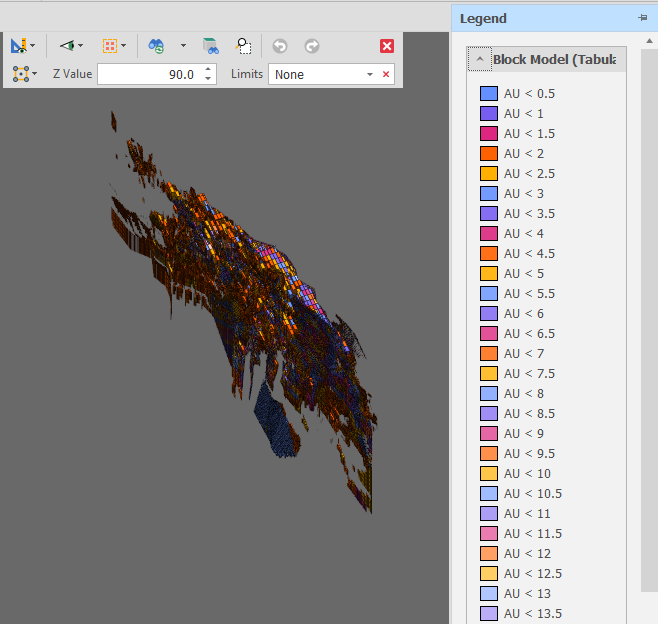Close the toolbar with the red X button

[x=387, y=46]
